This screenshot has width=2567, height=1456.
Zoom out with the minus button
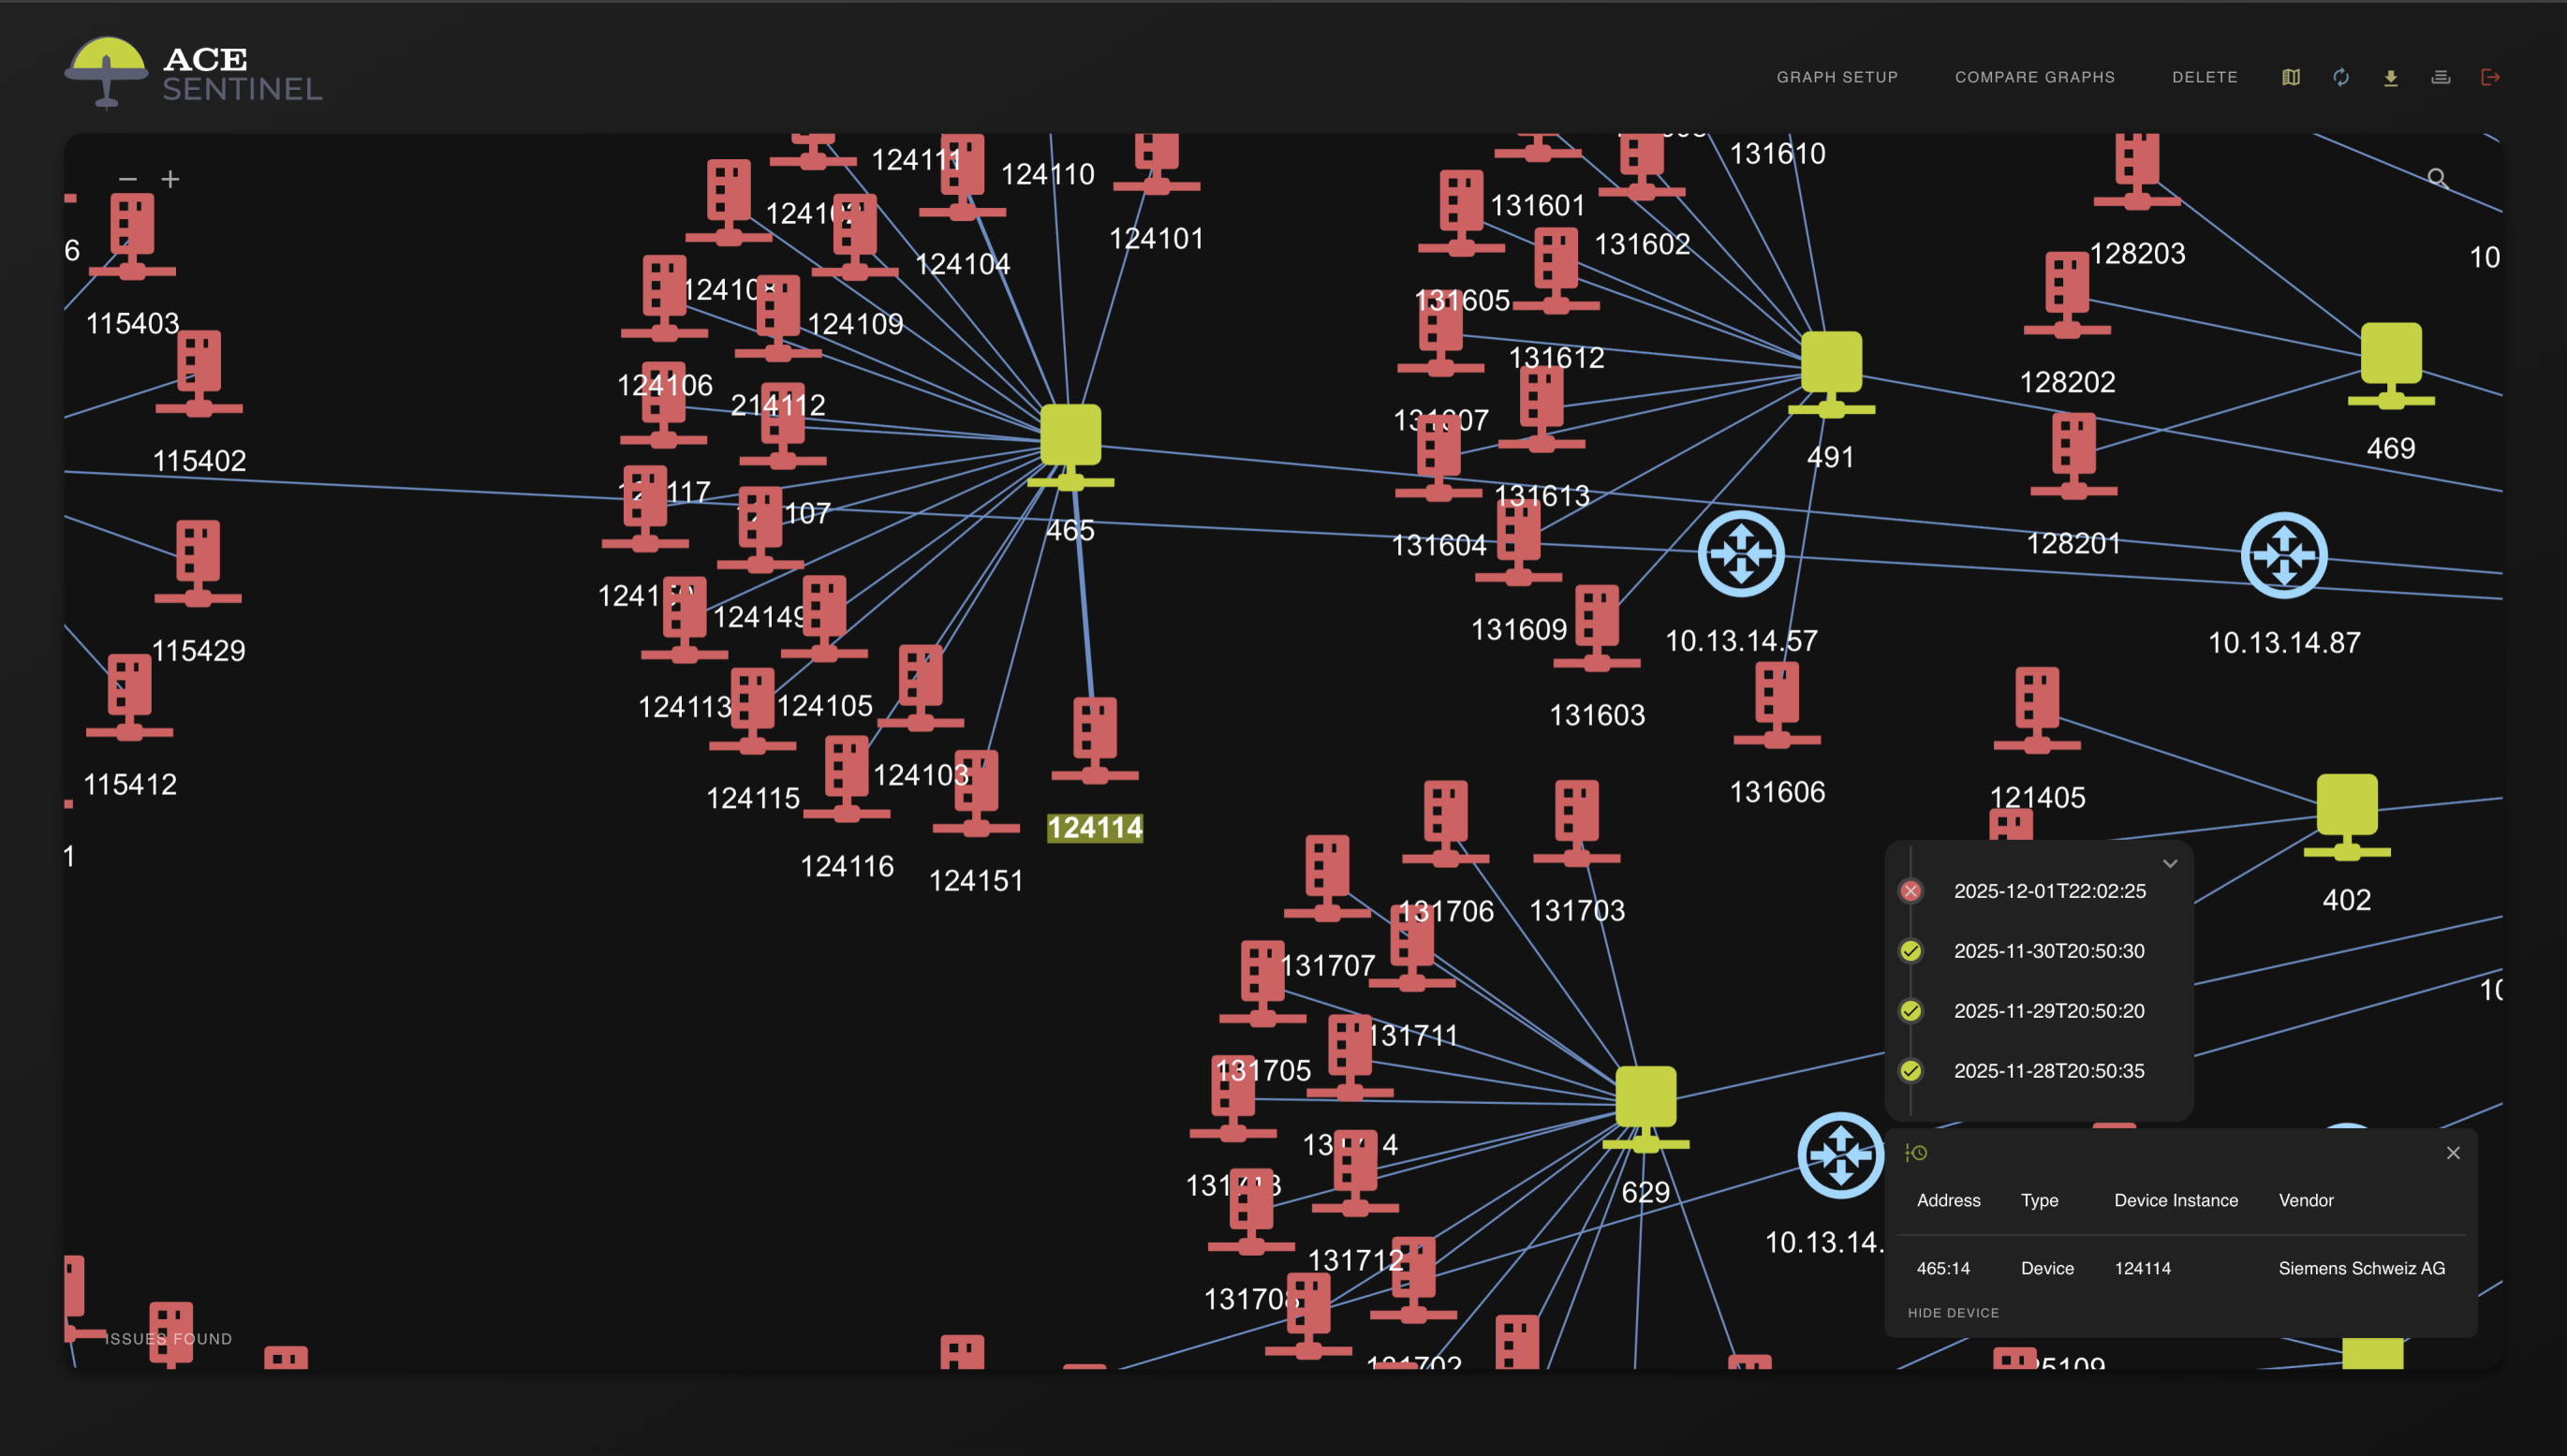(x=127, y=179)
